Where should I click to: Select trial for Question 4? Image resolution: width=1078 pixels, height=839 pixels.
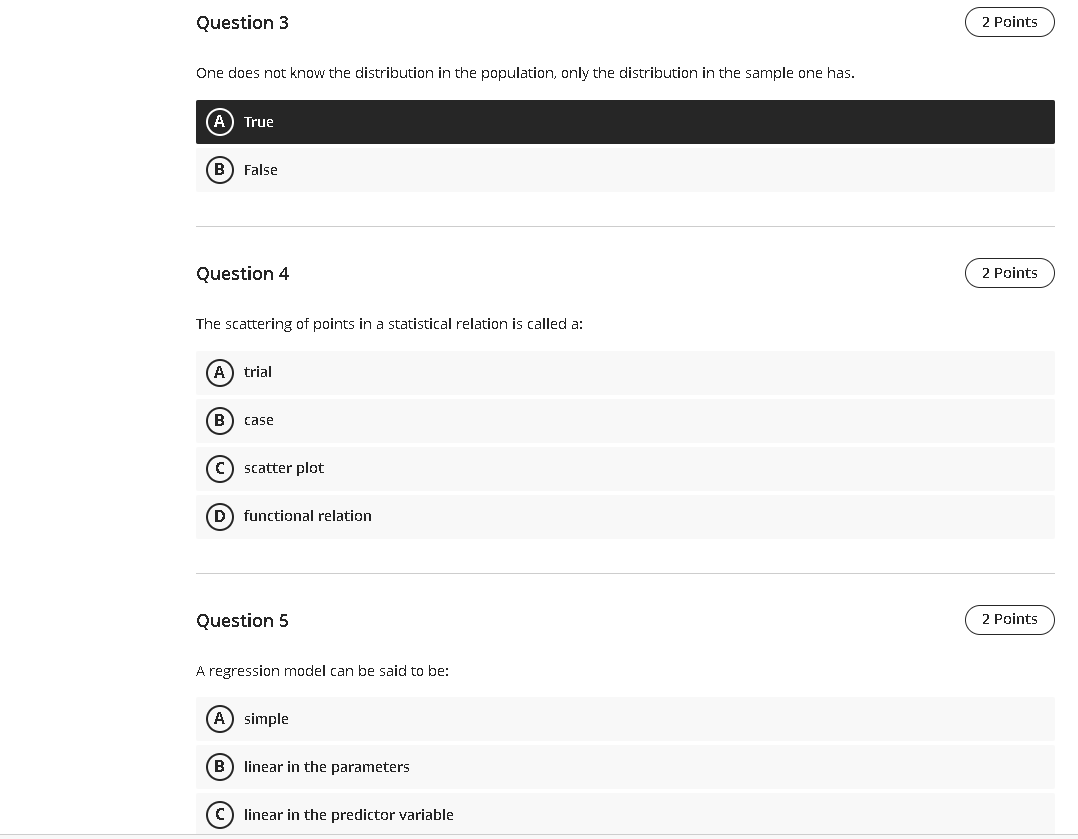click(x=600, y=372)
